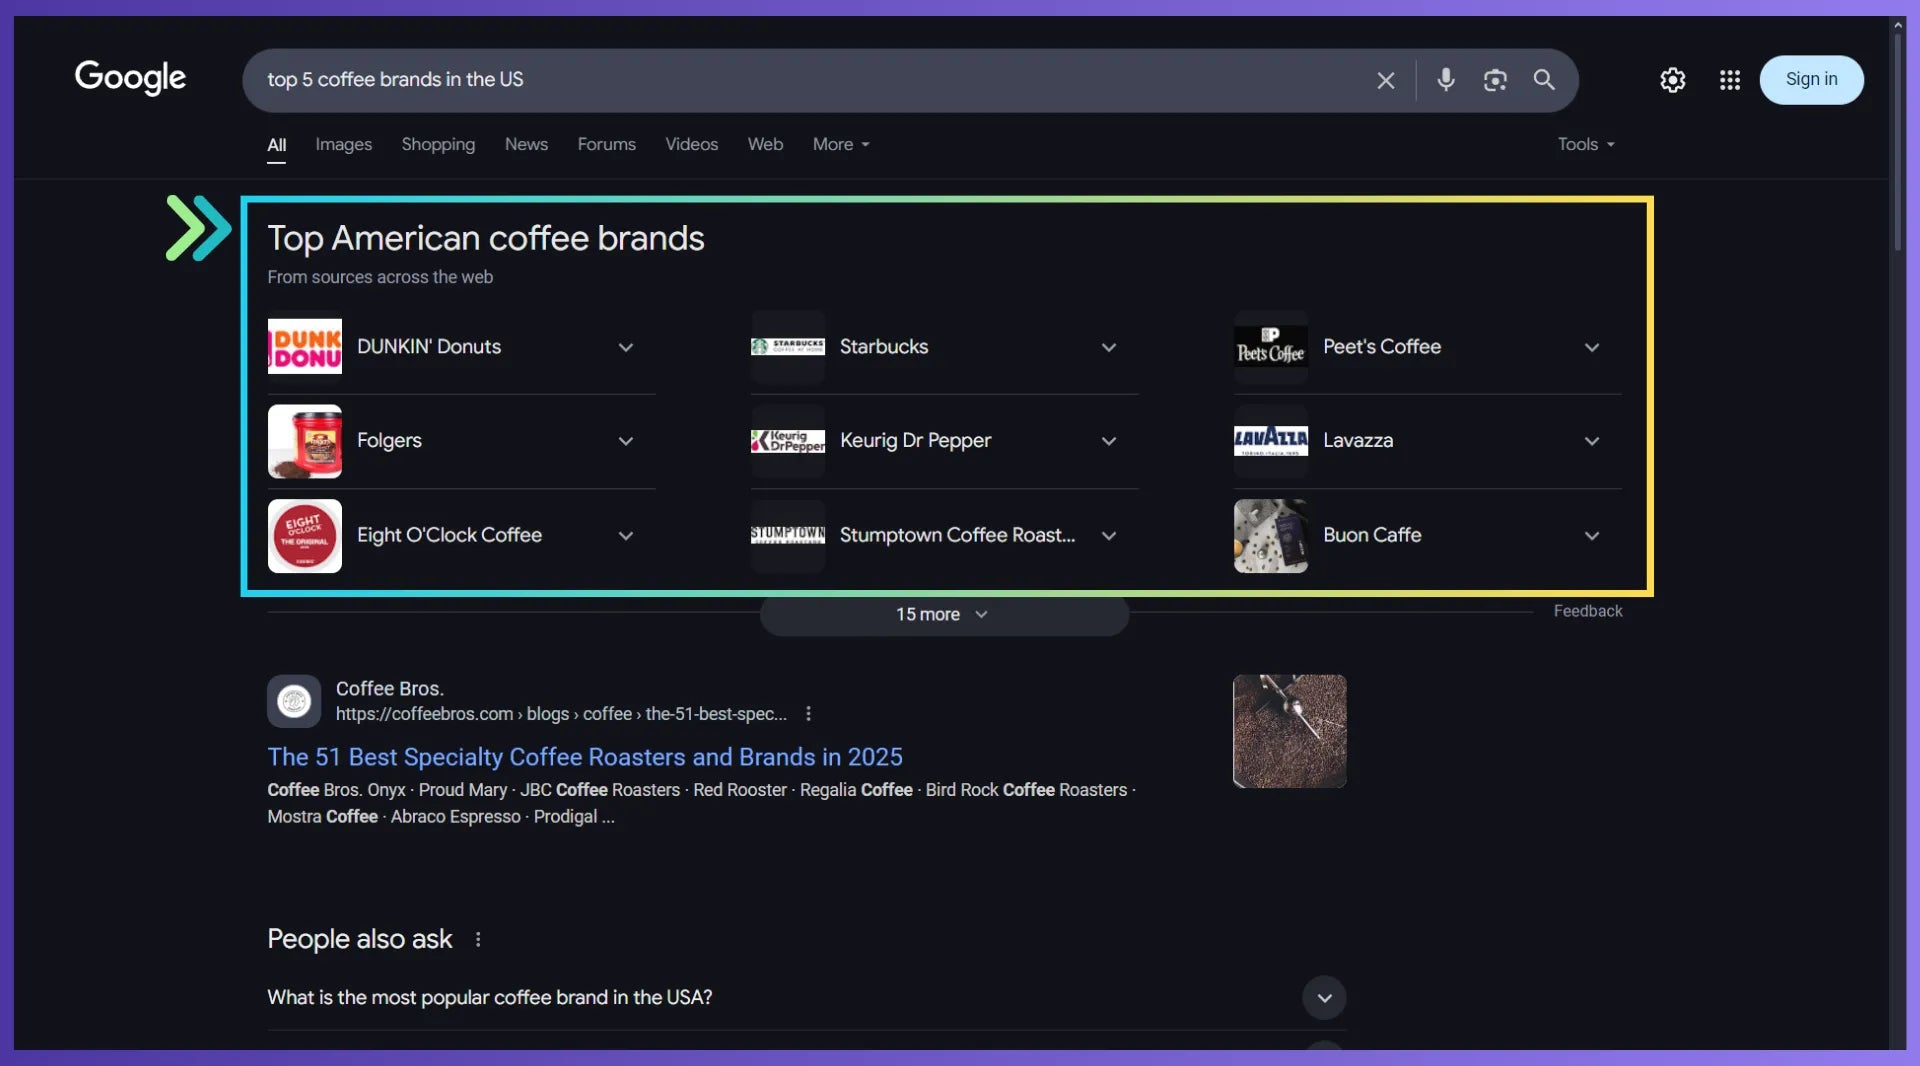This screenshot has height=1066, width=1920.
Task: Expand the Lavazza entry chevron
Action: pos(1592,441)
